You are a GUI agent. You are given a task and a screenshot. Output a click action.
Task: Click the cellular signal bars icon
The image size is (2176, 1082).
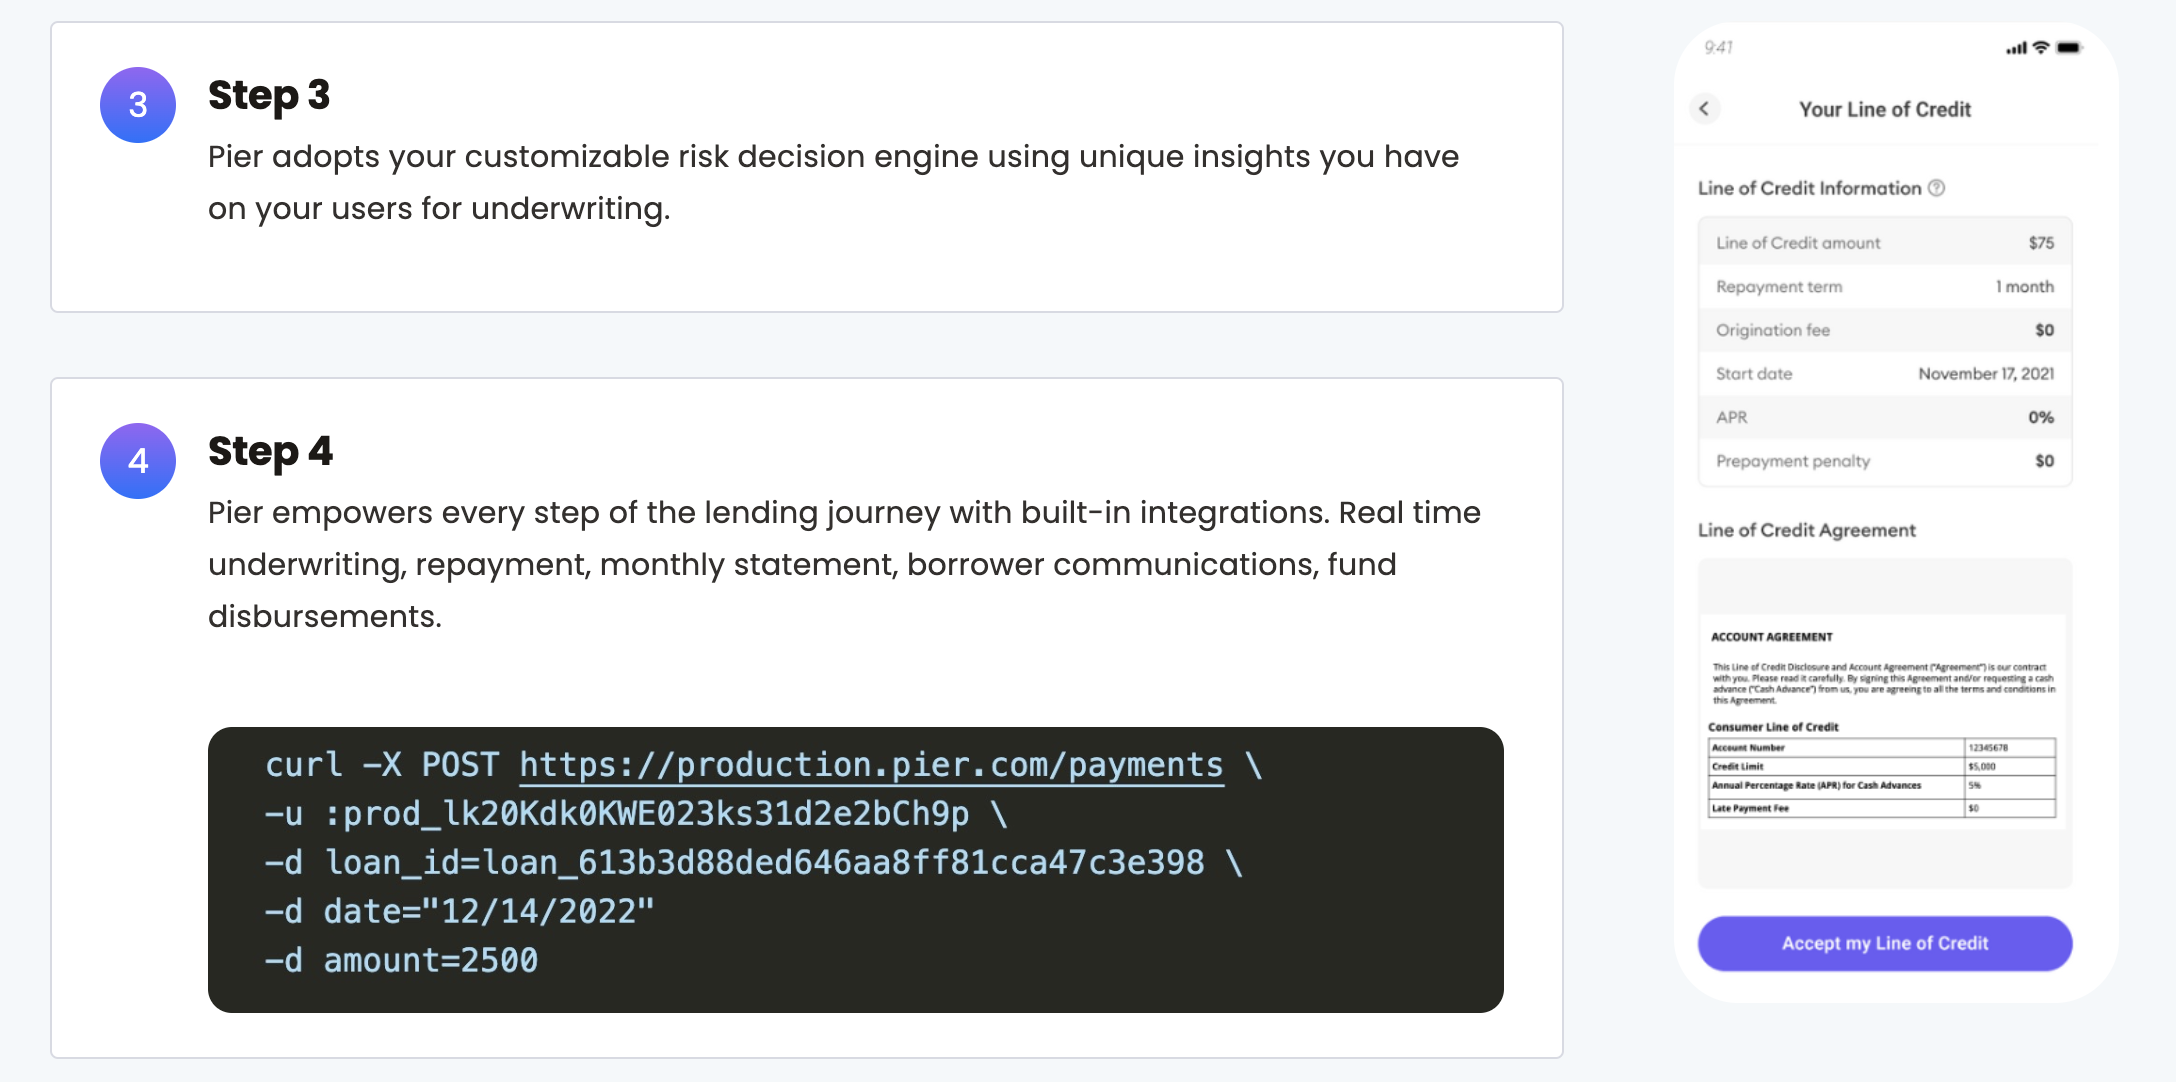point(2016,48)
